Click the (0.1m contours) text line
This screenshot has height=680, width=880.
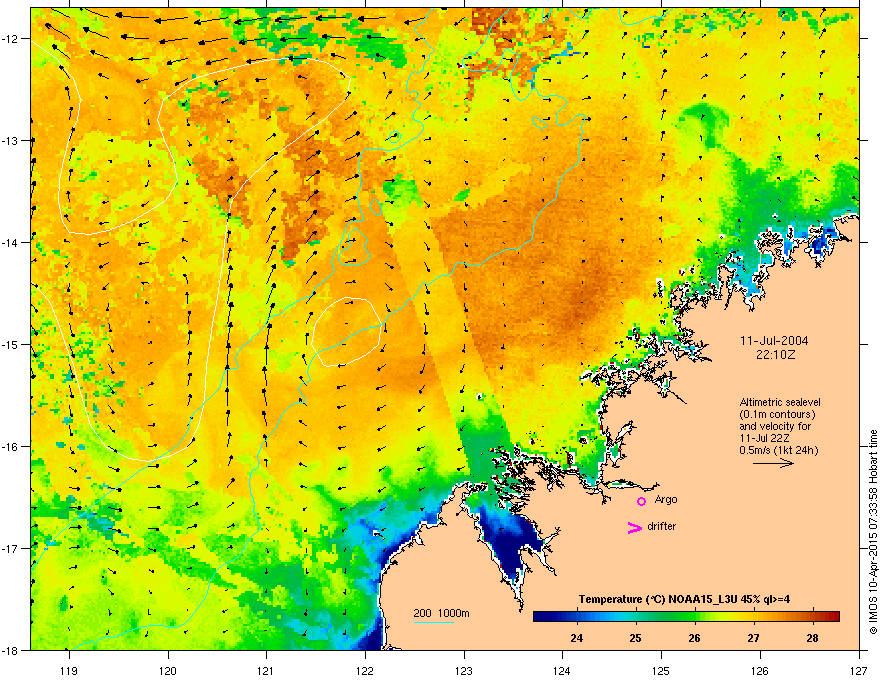click(x=777, y=414)
